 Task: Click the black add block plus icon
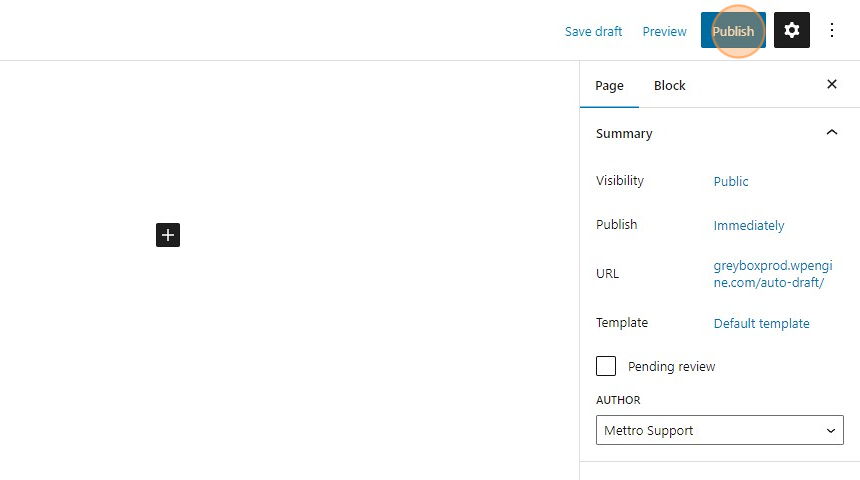(x=168, y=235)
